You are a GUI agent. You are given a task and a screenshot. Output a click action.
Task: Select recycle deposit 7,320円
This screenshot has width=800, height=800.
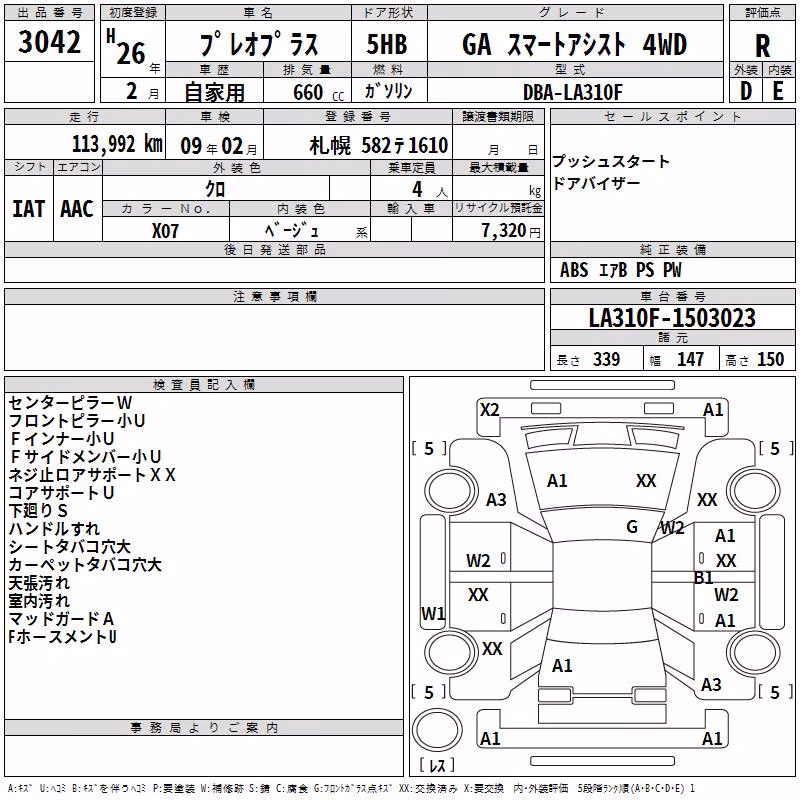pos(511,231)
